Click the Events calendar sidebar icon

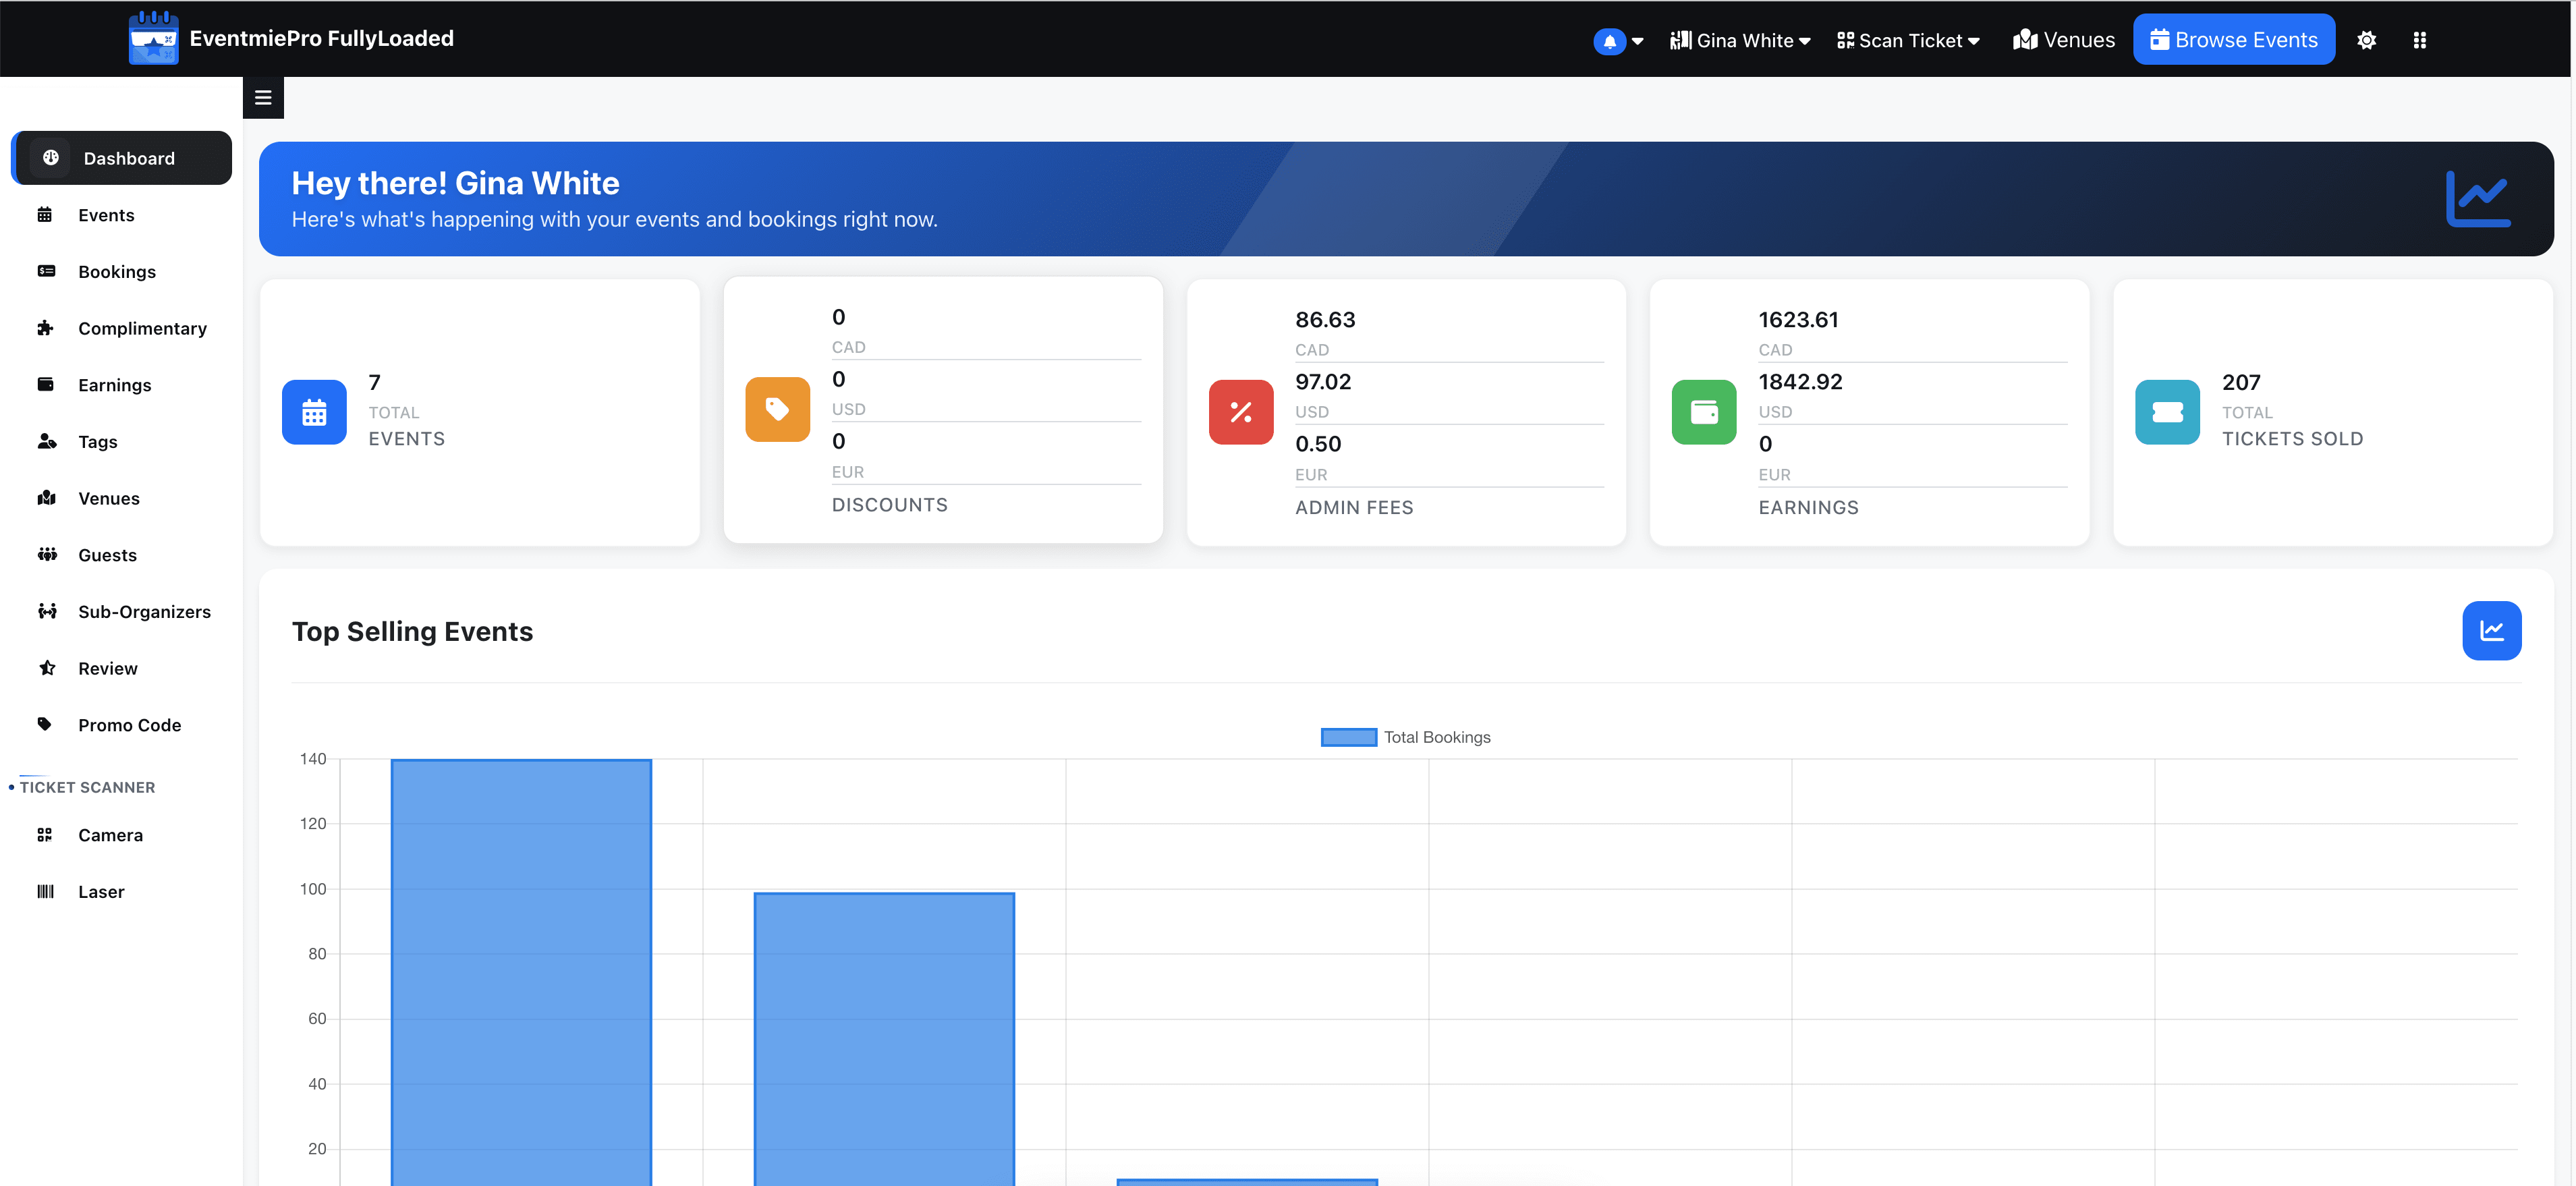coord(45,214)
